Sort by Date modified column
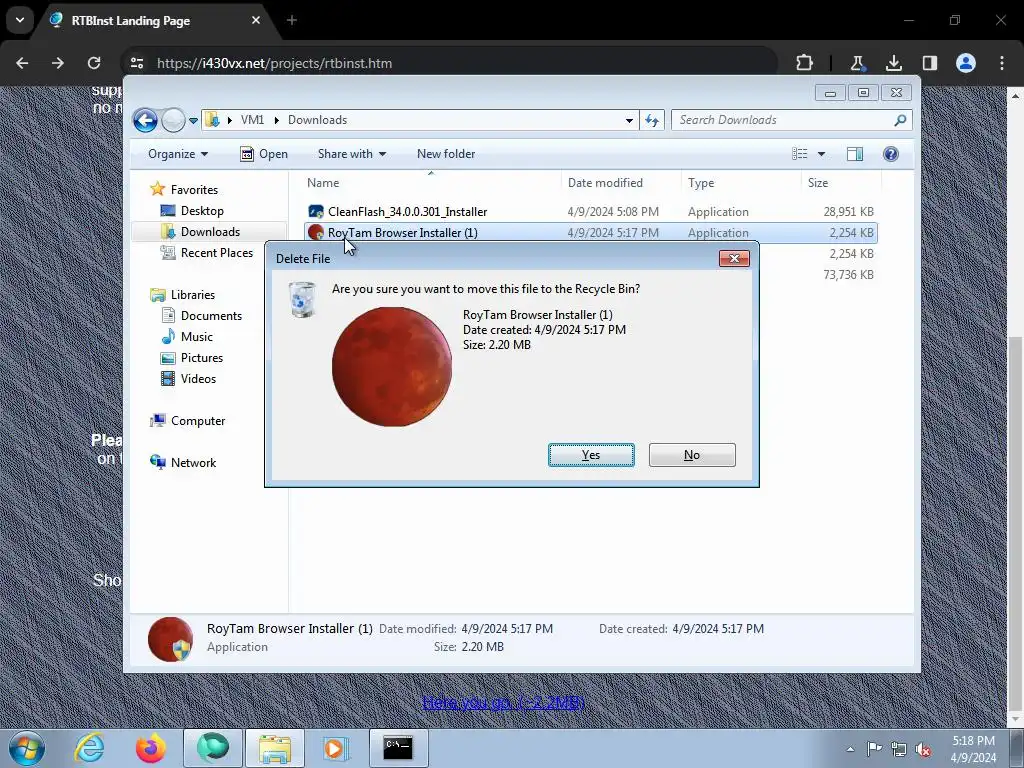 click(620, 183)
